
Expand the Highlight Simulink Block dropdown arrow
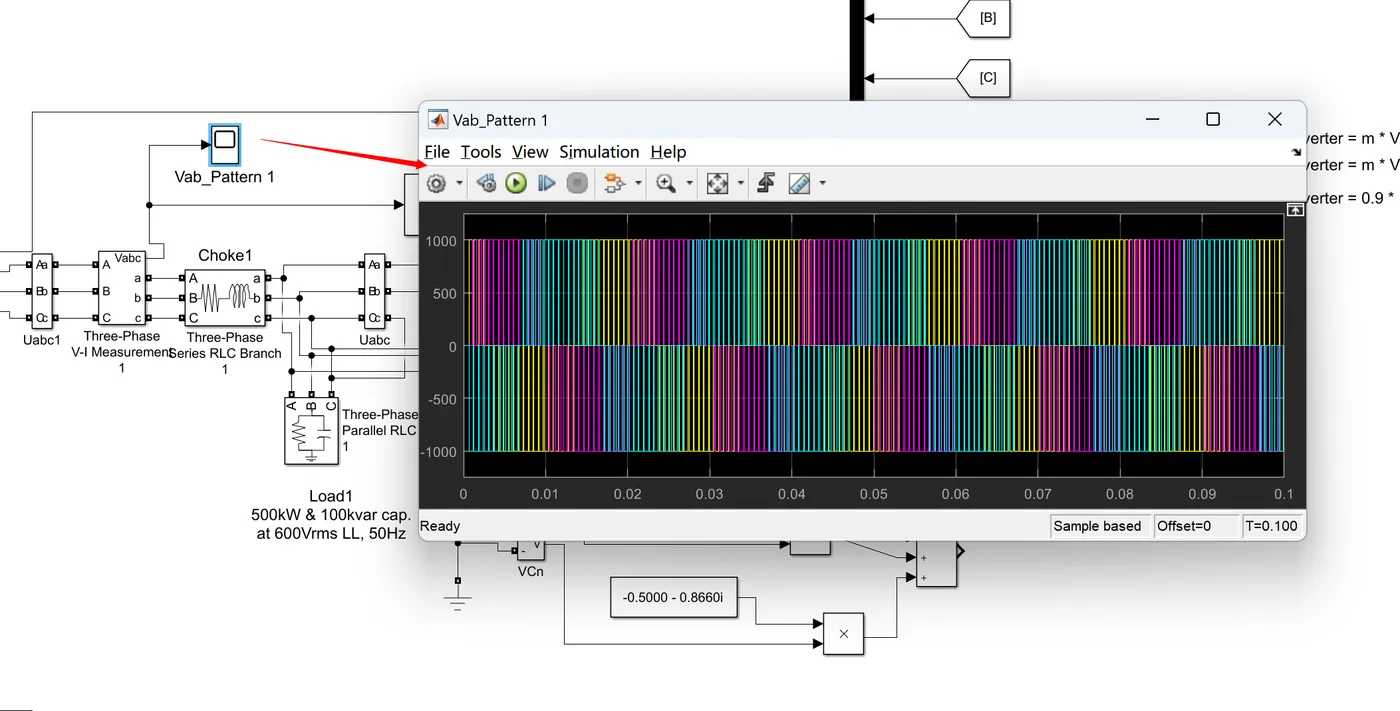pos(638,183)
